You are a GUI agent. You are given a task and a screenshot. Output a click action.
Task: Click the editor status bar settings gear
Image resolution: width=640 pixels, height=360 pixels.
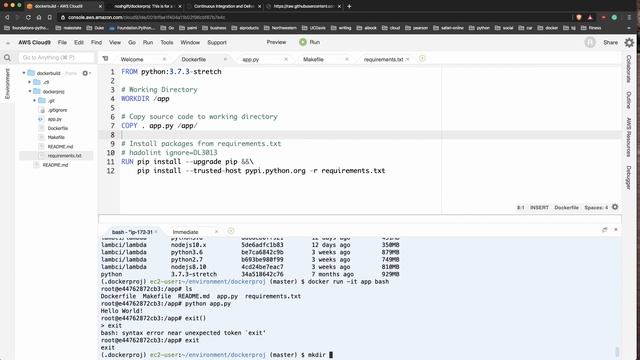click(x=615, y=207)
